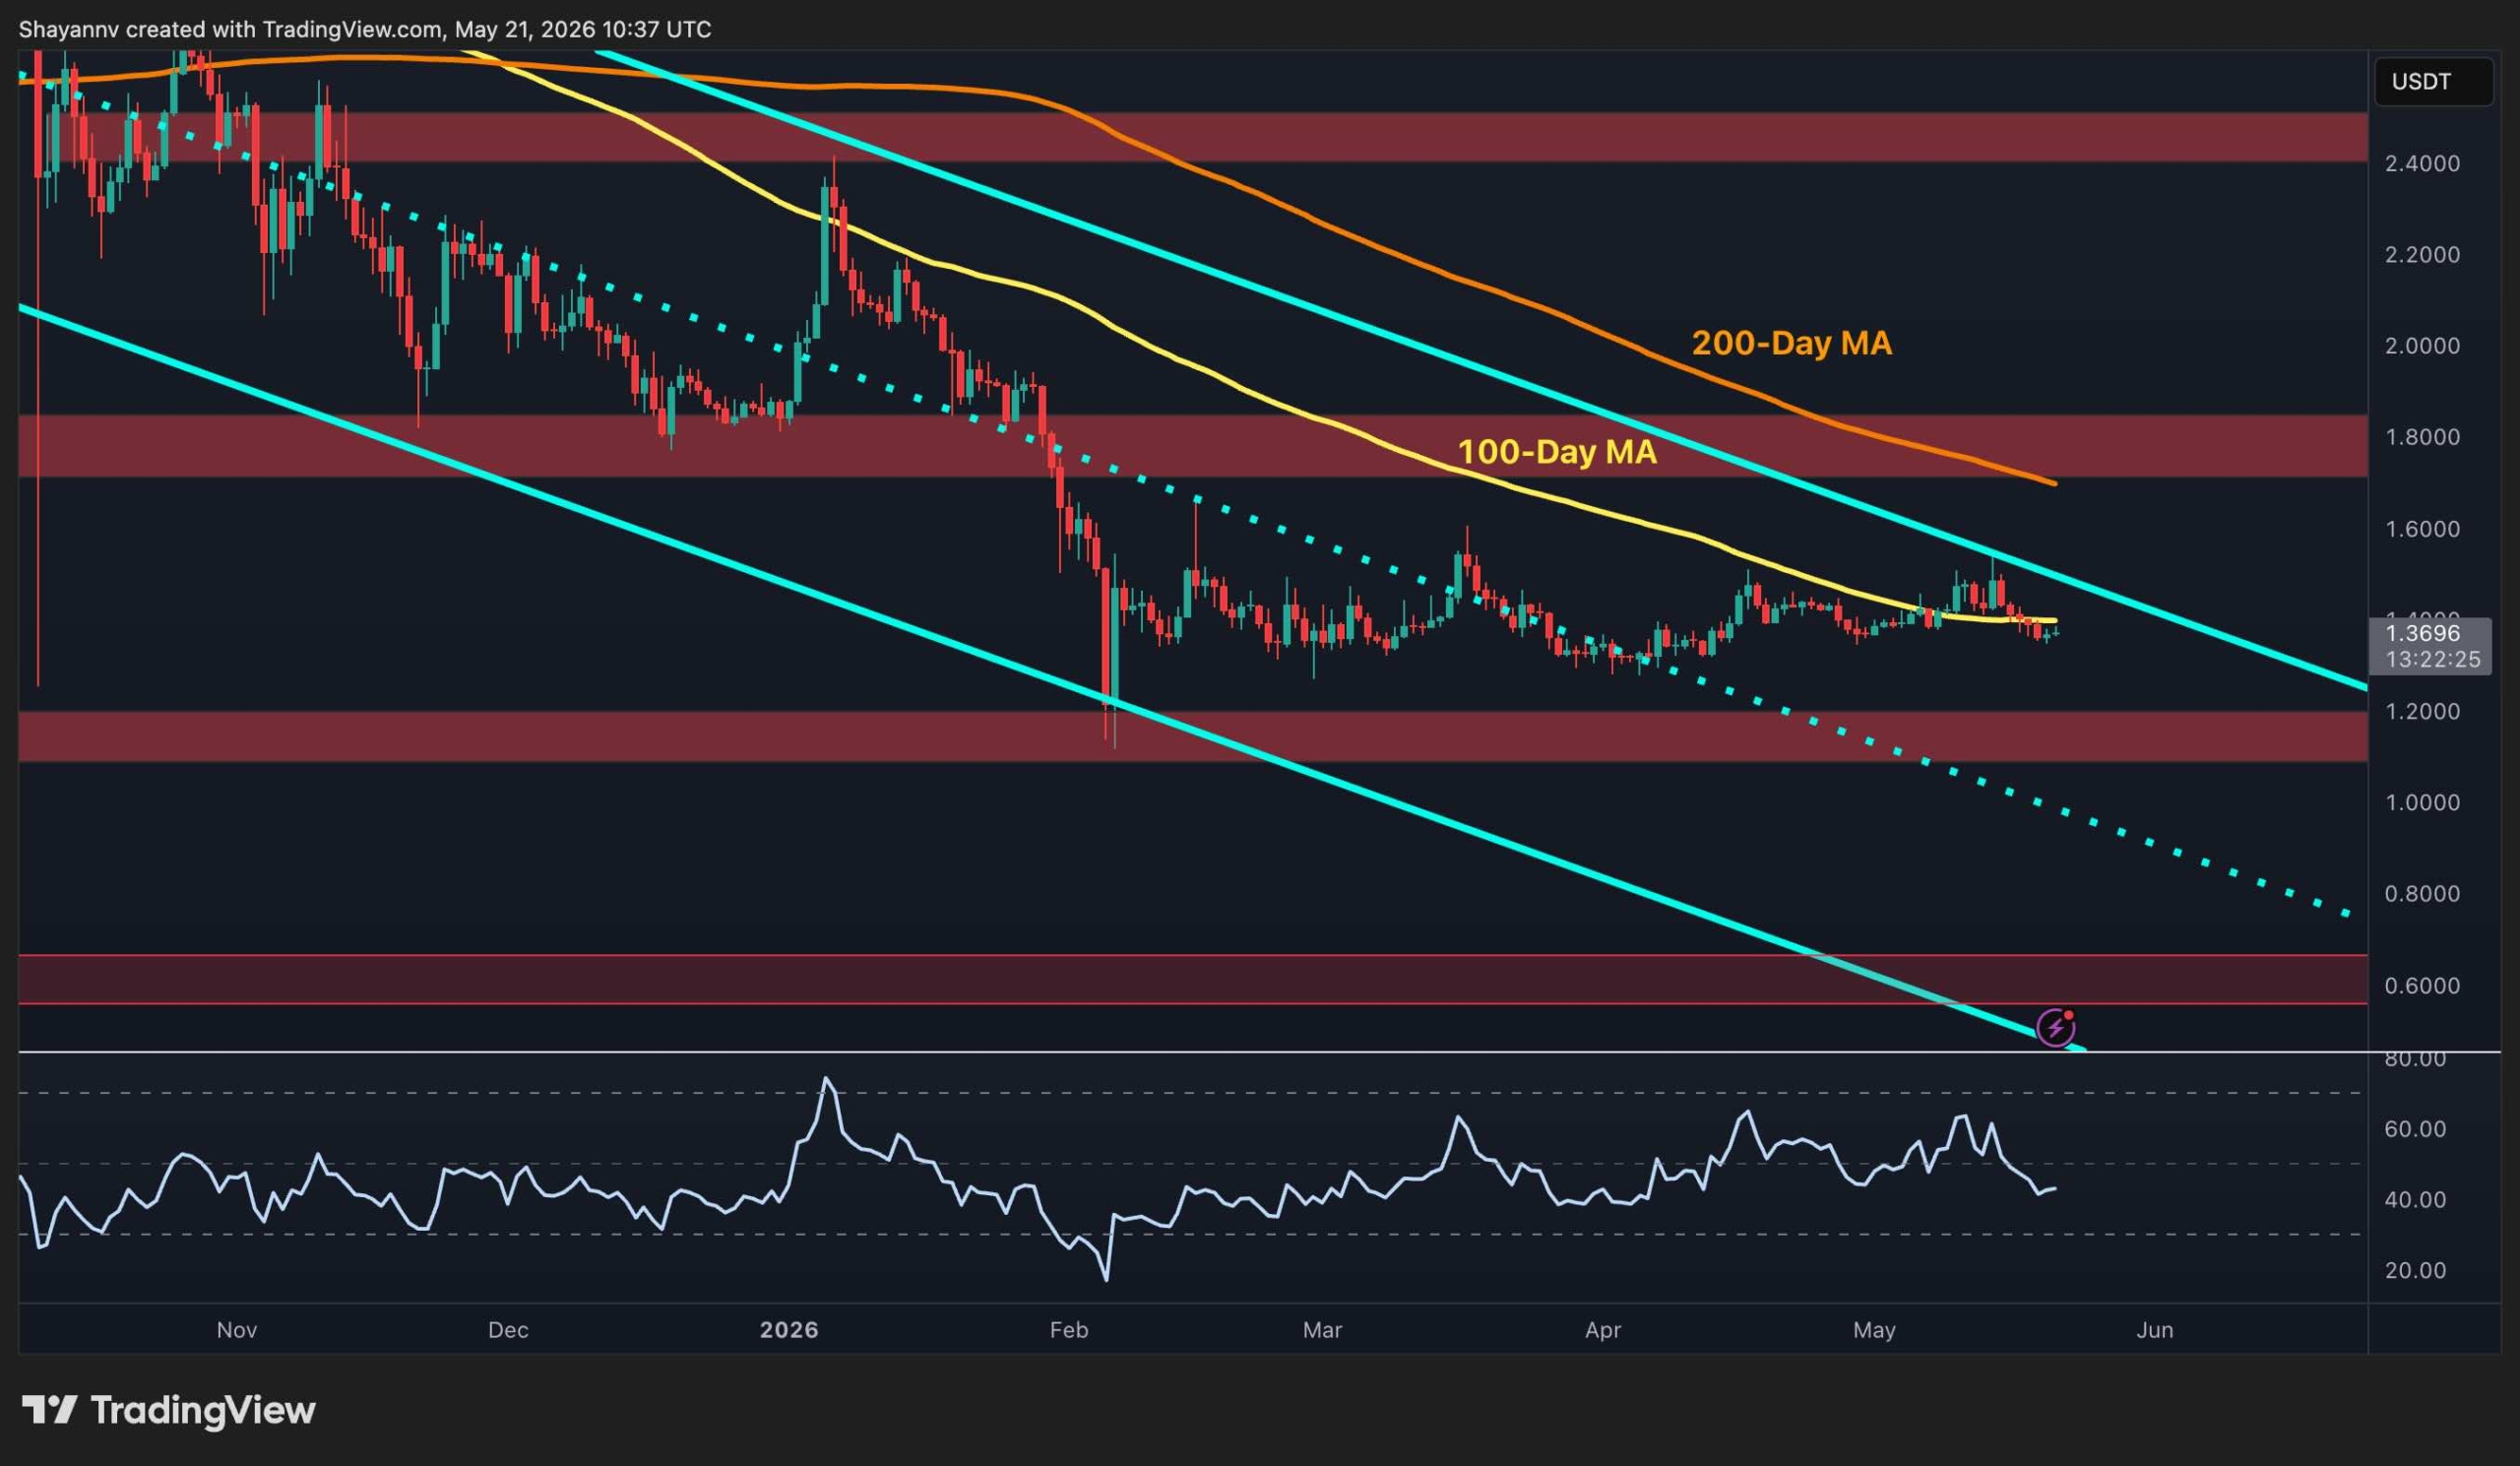Click the 2026 label on time axis
The height and width of the screenshot is (1466, 2520).
click(789, 1330)
